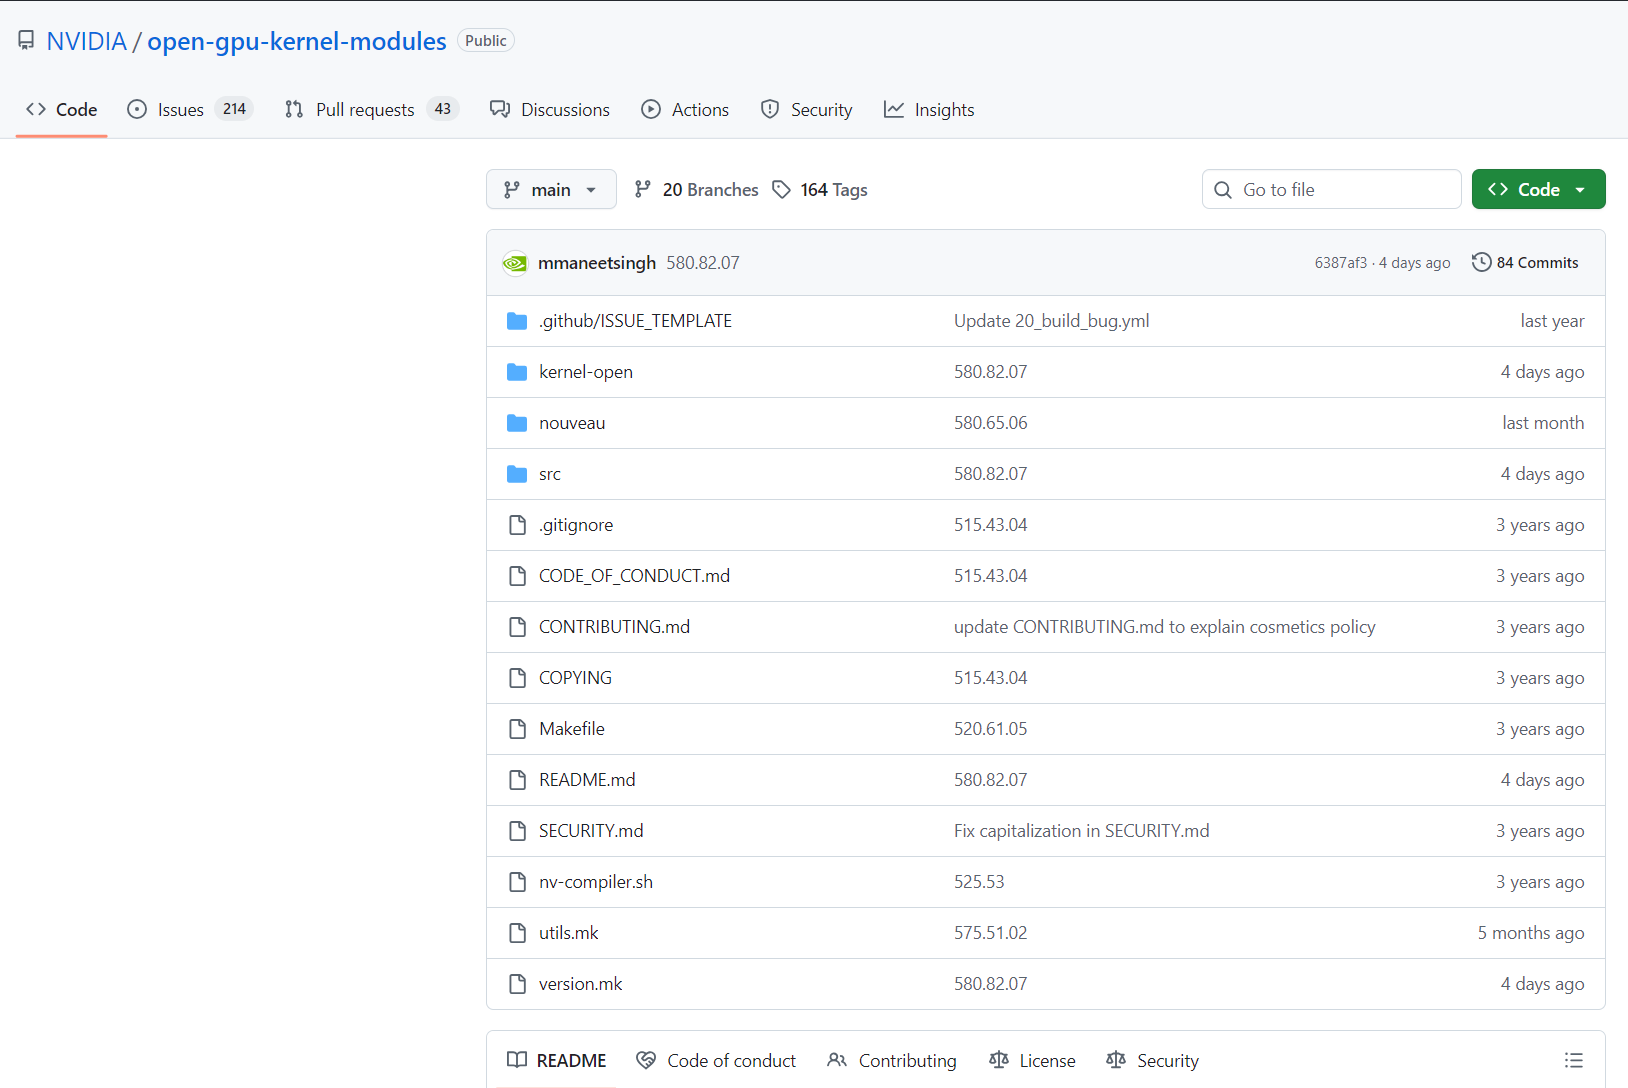Open the green Code dropdown button
The height and width of the screenshot is (1088, 1628).
[x=1538, y=189]
